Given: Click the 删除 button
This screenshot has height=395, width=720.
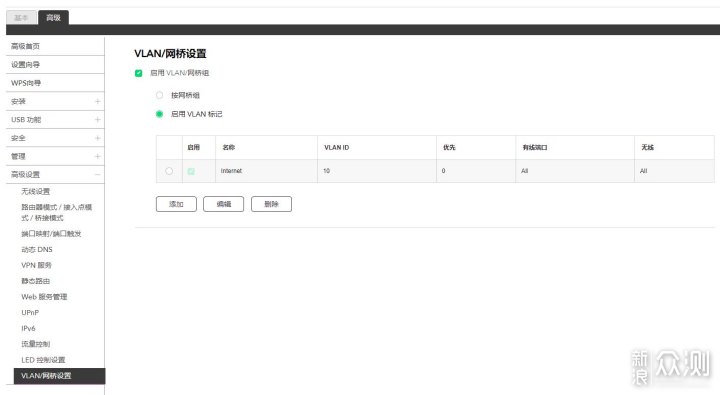Looking at the screenshot, I should 271,204.
